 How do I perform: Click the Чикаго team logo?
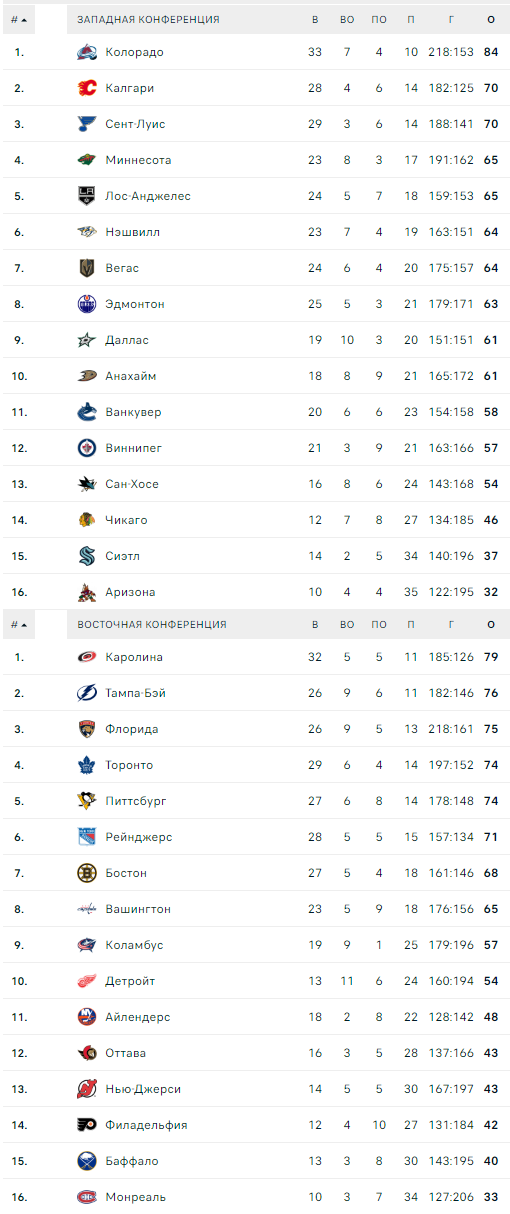pos(88,520)
